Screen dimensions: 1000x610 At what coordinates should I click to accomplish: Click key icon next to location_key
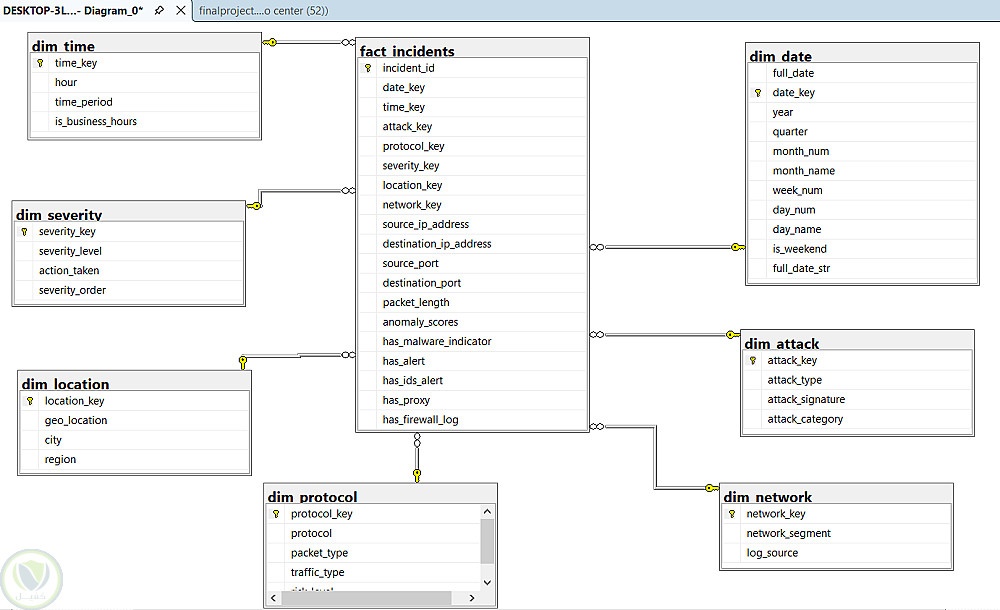click(30, 401)
